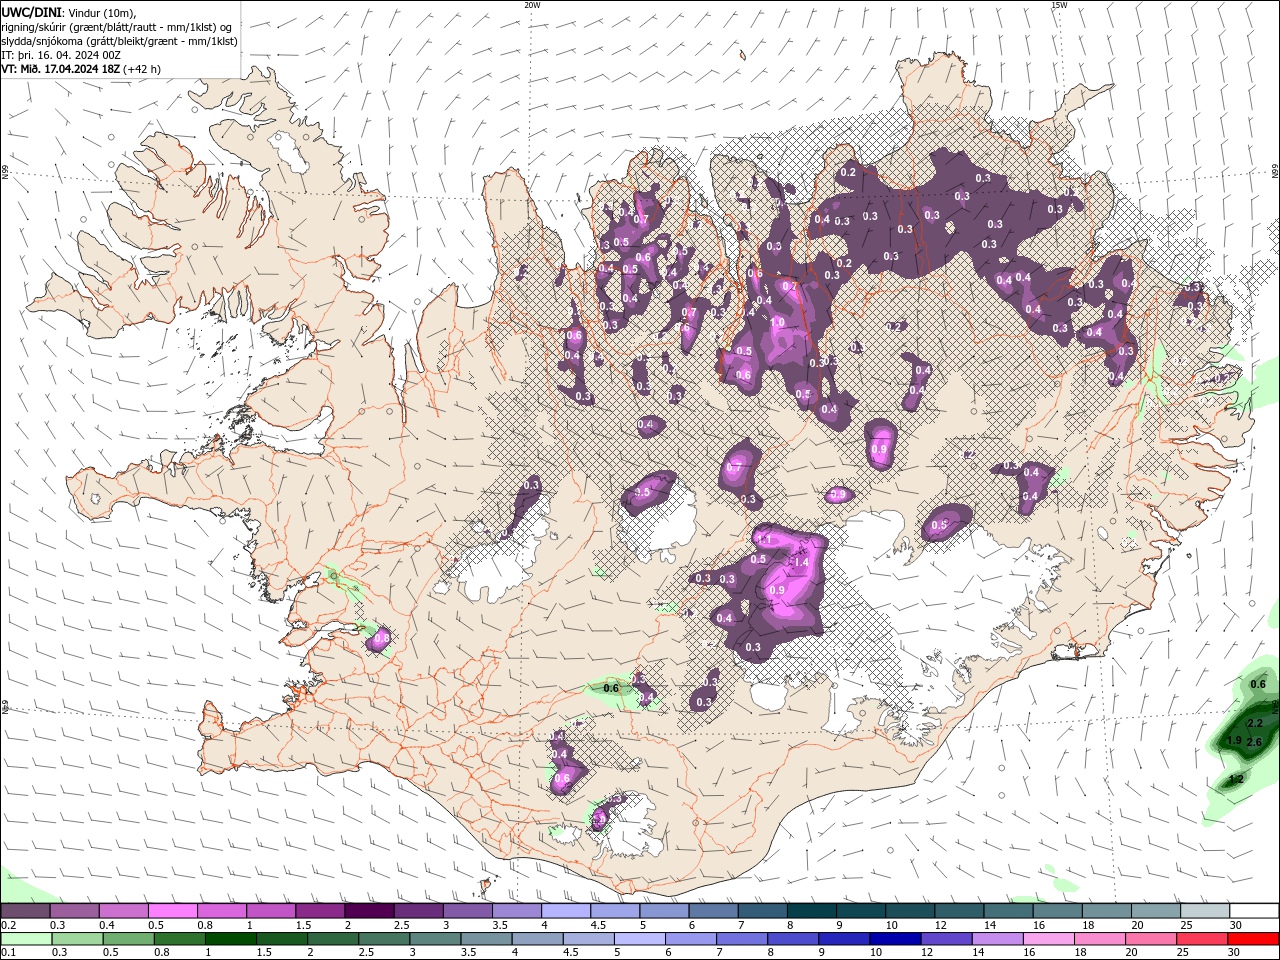Select the darkest purple 2 swatch, upper legend row
Viewport: 1280px width, 960px height.
tap(369, 910)
